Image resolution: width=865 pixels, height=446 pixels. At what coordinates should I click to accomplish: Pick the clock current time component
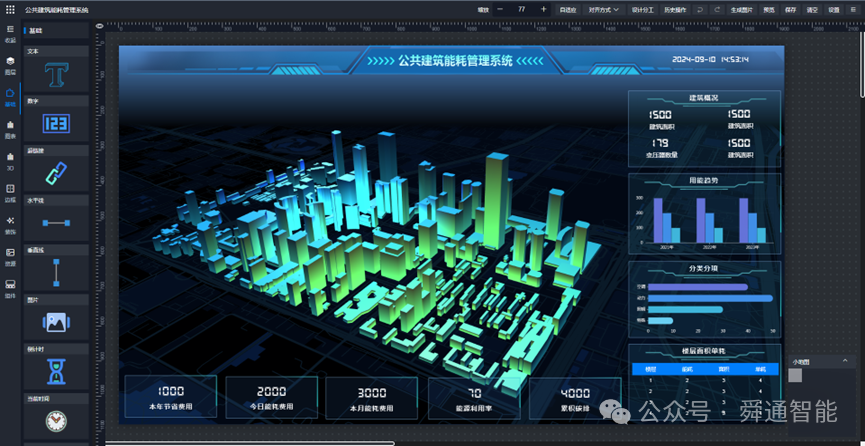click(56, 421)
